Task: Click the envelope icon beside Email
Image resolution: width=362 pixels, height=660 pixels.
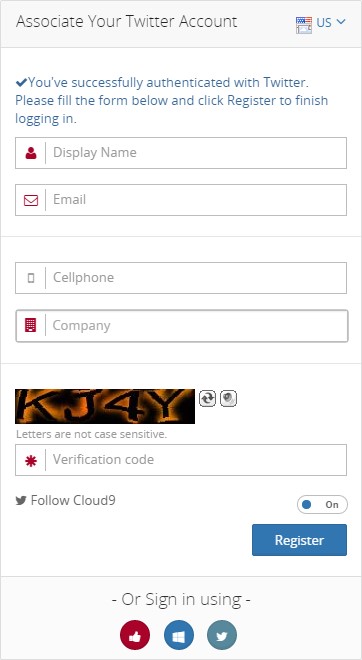Action: [31, 200]
